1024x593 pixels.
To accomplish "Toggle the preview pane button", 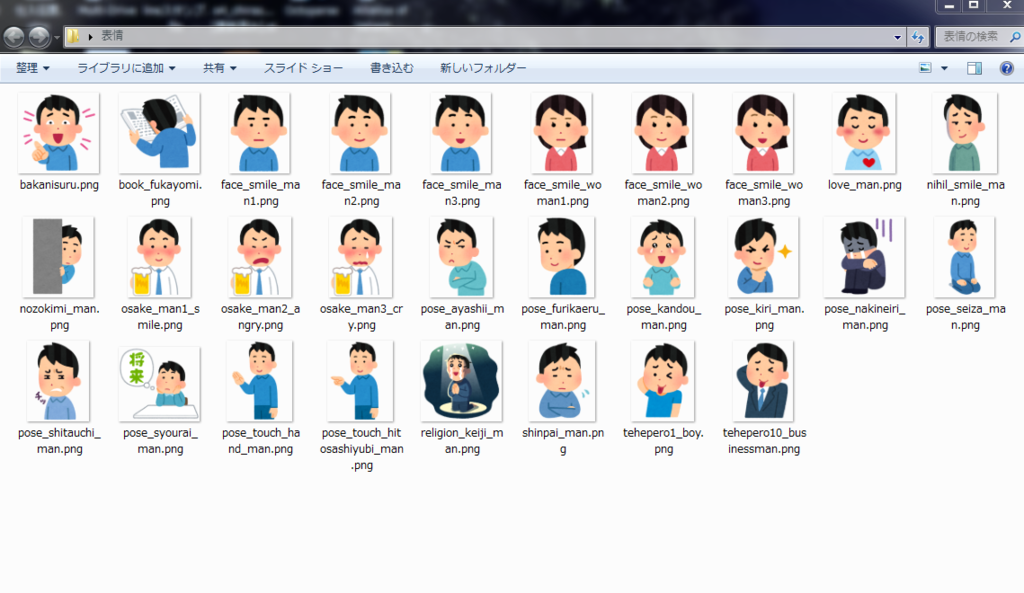I will point(974,68).
